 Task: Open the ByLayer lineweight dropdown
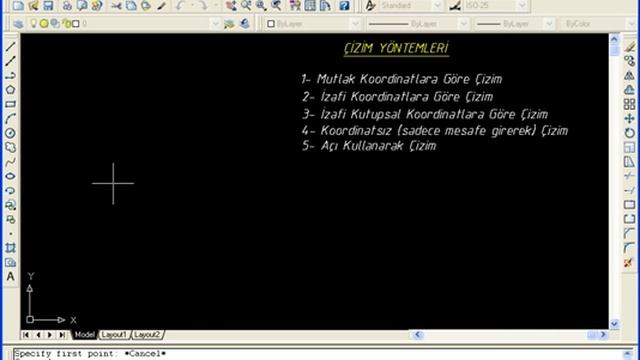tap(549, 24)
